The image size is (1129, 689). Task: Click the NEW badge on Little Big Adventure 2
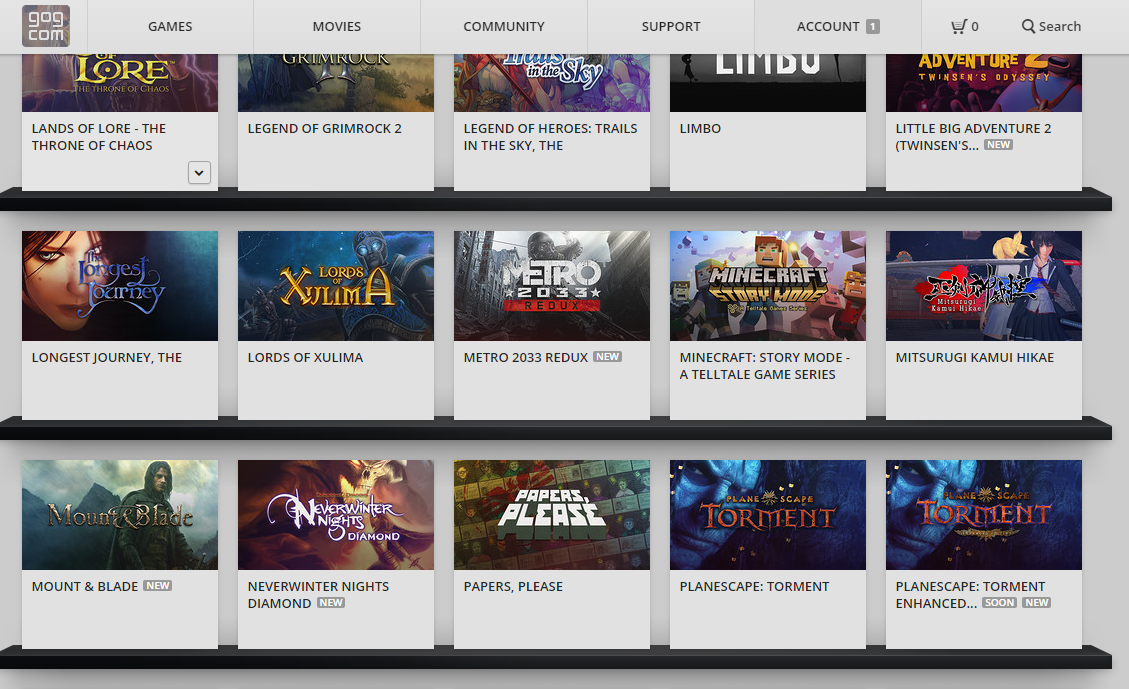[998, 145]
